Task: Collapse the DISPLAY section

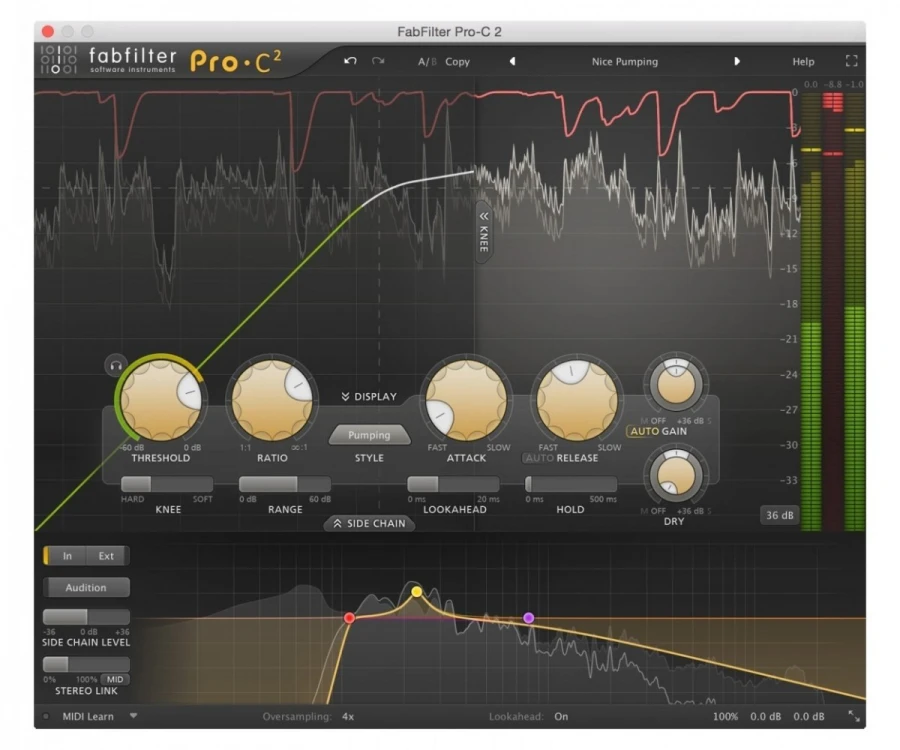Action: tap(368, 397)
